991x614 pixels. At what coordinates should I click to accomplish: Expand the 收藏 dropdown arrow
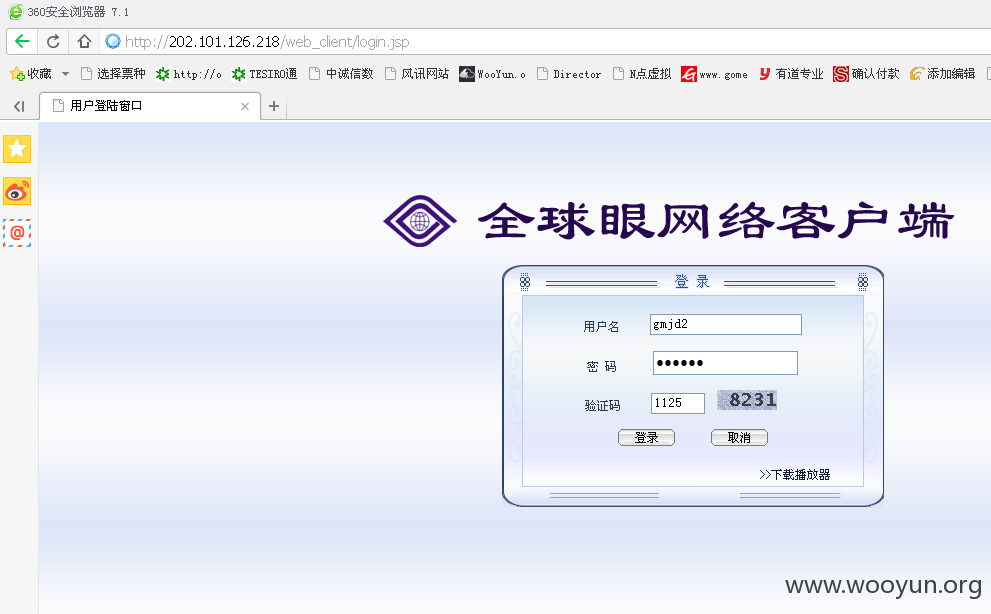pyautogui.click(x=65, y=74)
